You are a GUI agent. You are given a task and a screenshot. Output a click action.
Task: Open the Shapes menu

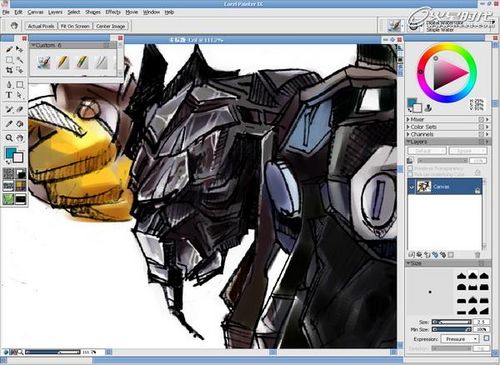click(93, 12)
